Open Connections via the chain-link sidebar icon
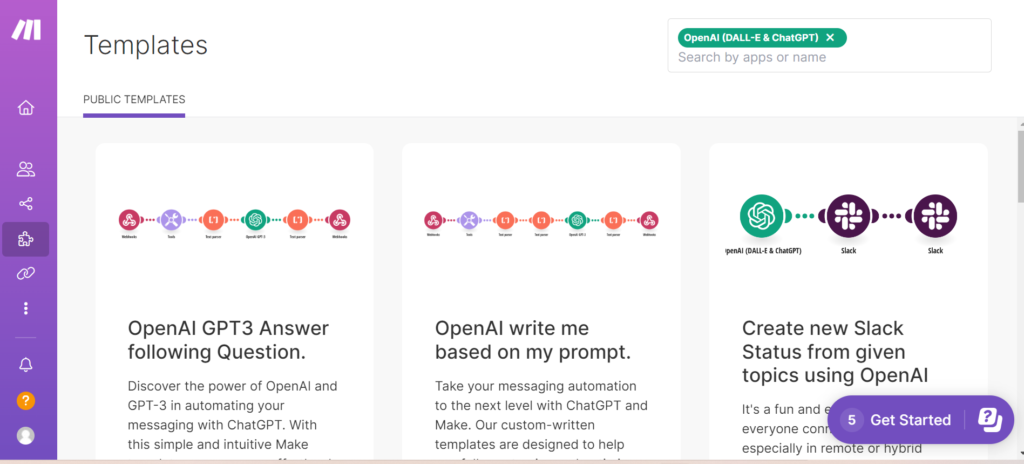The width and height of the screenshot is (1024, 464). (25, 273)
